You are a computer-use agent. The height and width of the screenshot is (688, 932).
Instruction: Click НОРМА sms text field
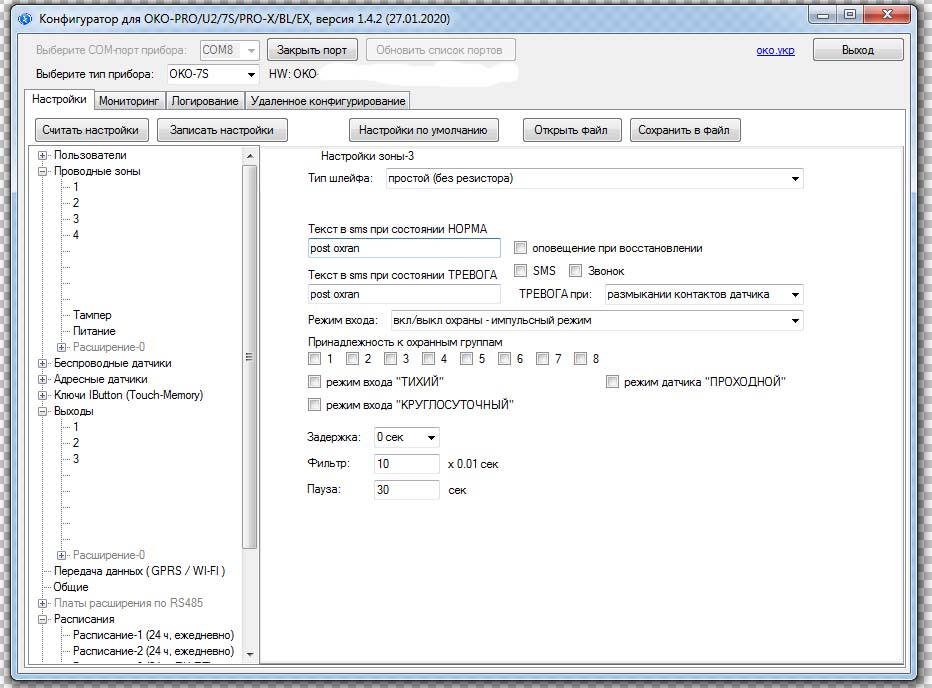point(404,248)
